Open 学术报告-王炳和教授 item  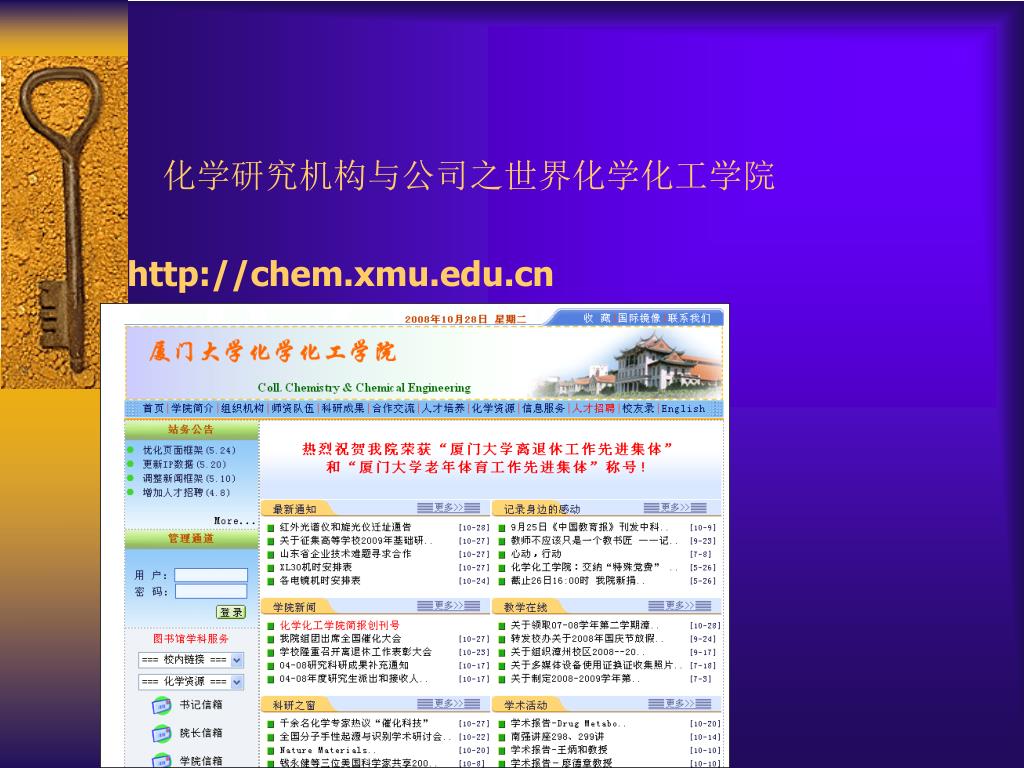(x=559, y=750)
